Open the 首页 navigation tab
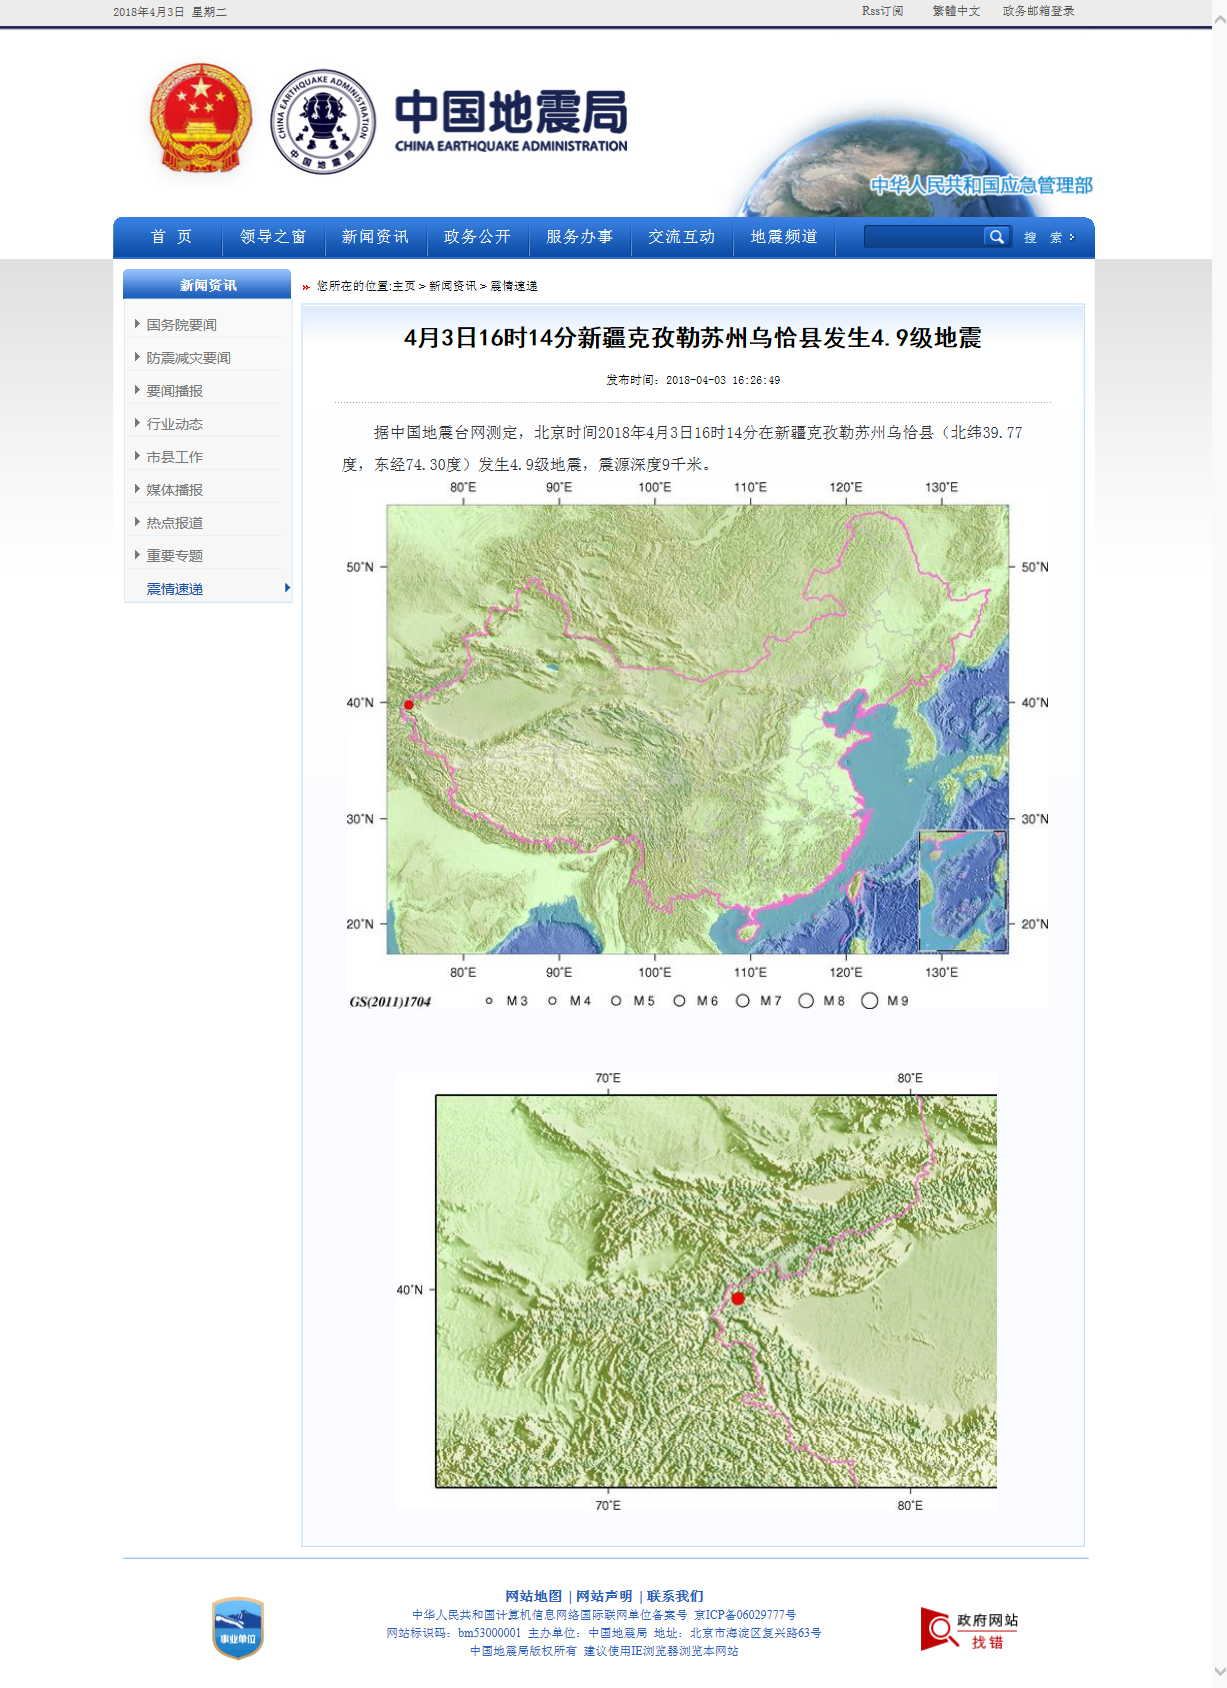The height and width of the screenshot is (1688, 1227). tap(171, 237)
